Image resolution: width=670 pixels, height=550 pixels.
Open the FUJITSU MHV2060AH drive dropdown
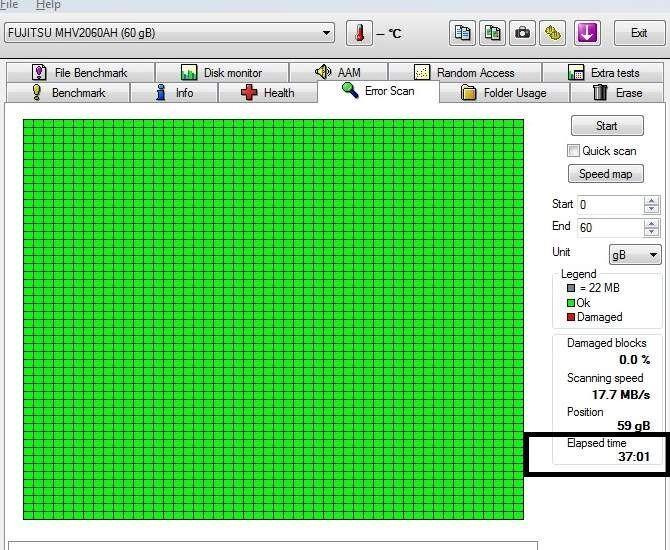pyautogui.click(x=169, y=33)
